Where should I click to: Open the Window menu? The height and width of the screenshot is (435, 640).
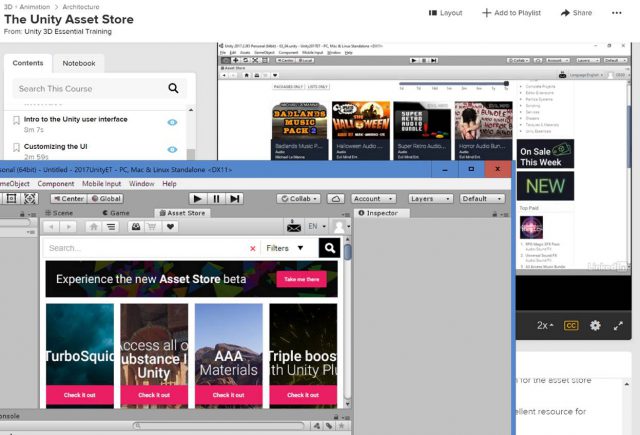pyautogui.click(x=142, y=184)
